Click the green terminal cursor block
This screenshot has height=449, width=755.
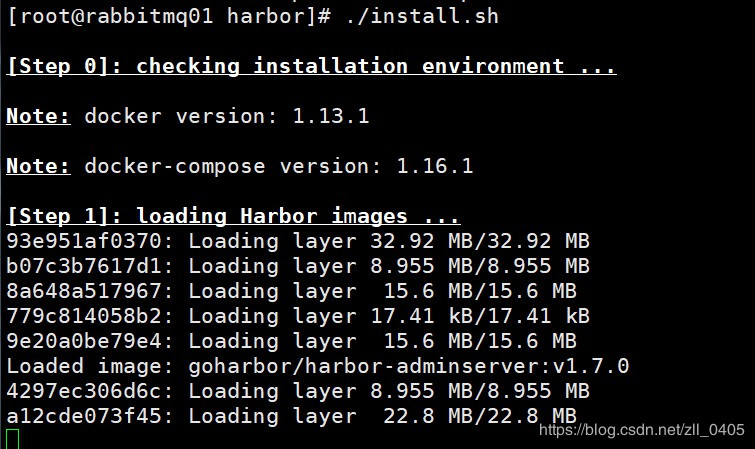click(x=12, y=439)
